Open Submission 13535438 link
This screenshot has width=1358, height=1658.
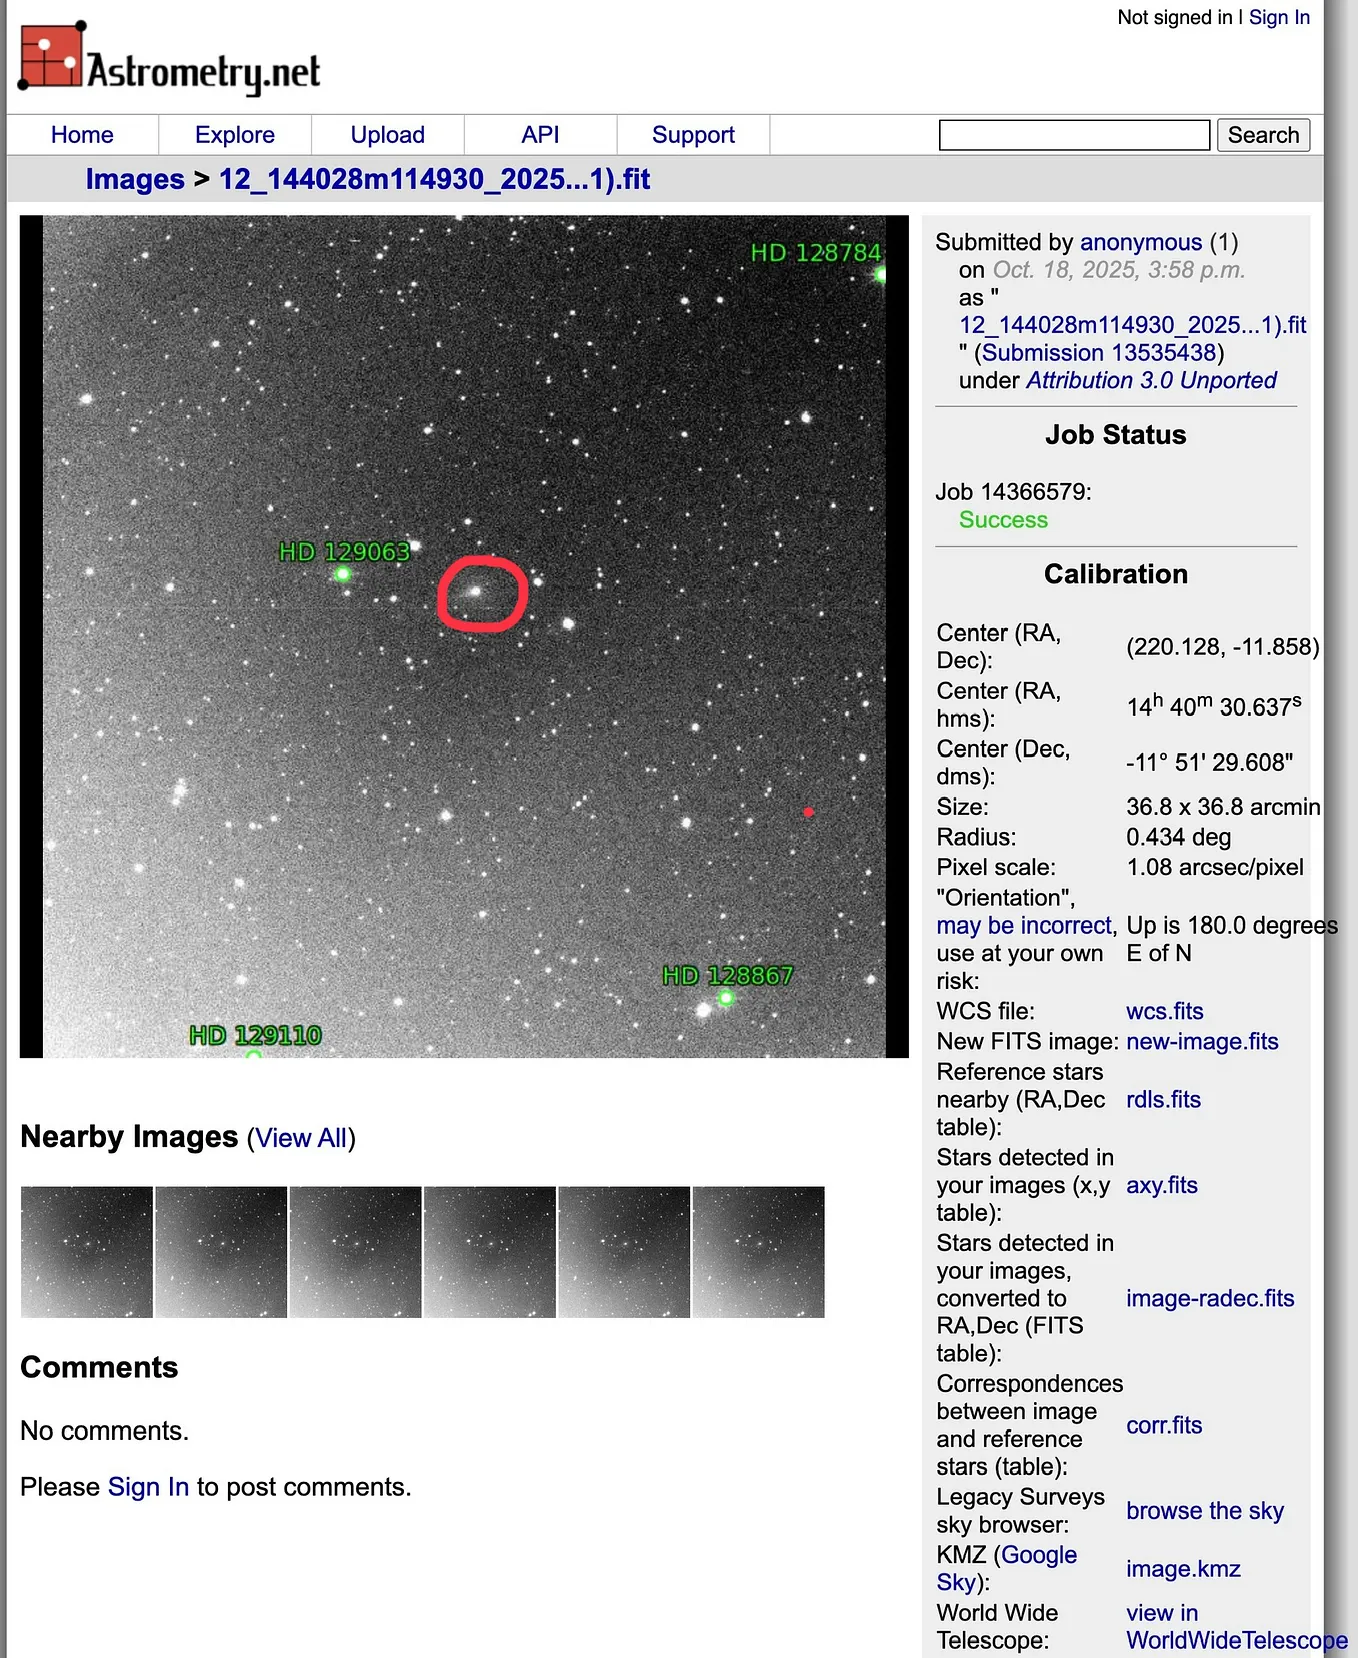tap(1099, 353)
